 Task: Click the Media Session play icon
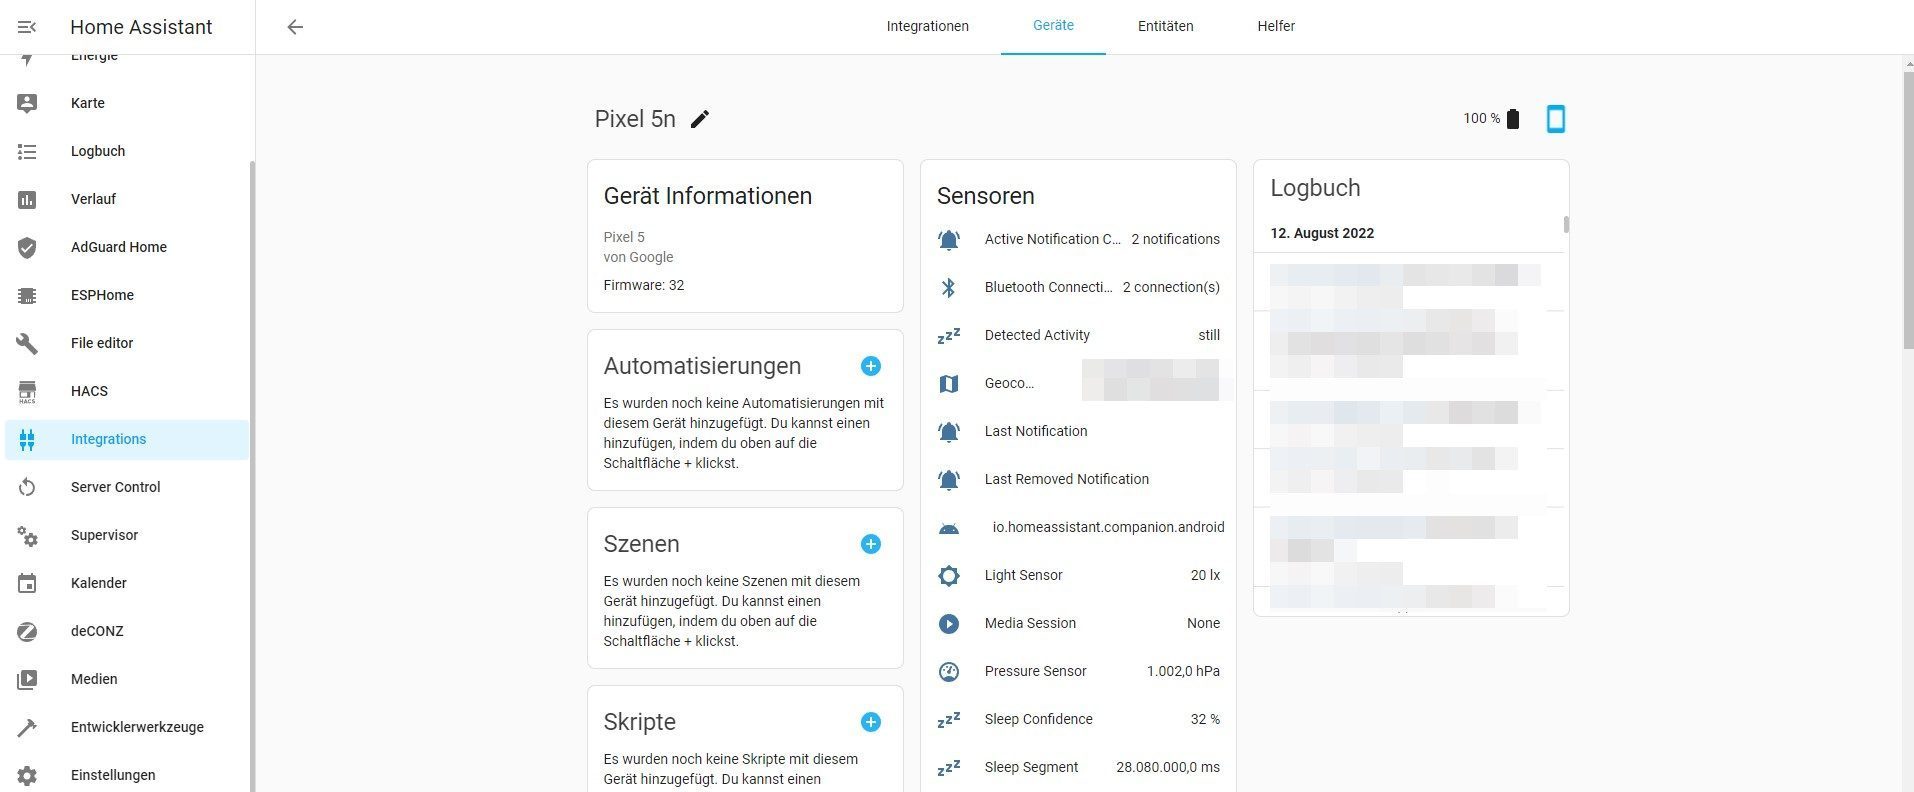click(x=949, y=623)
